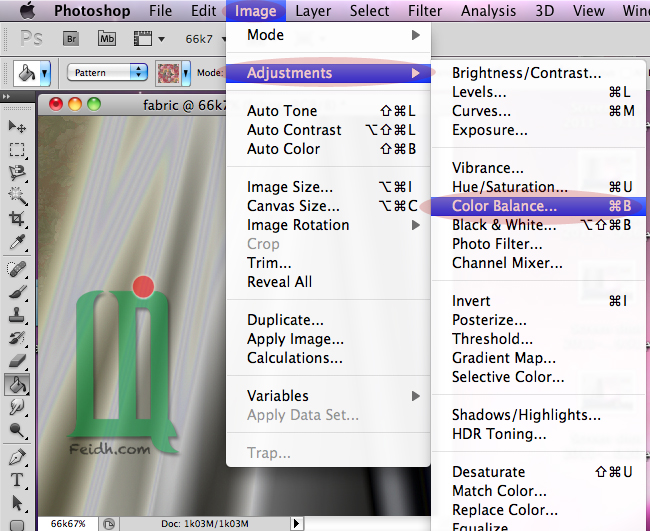650x531 pixels.
Task: Open the File menu
Action: [x=160, y=10]
